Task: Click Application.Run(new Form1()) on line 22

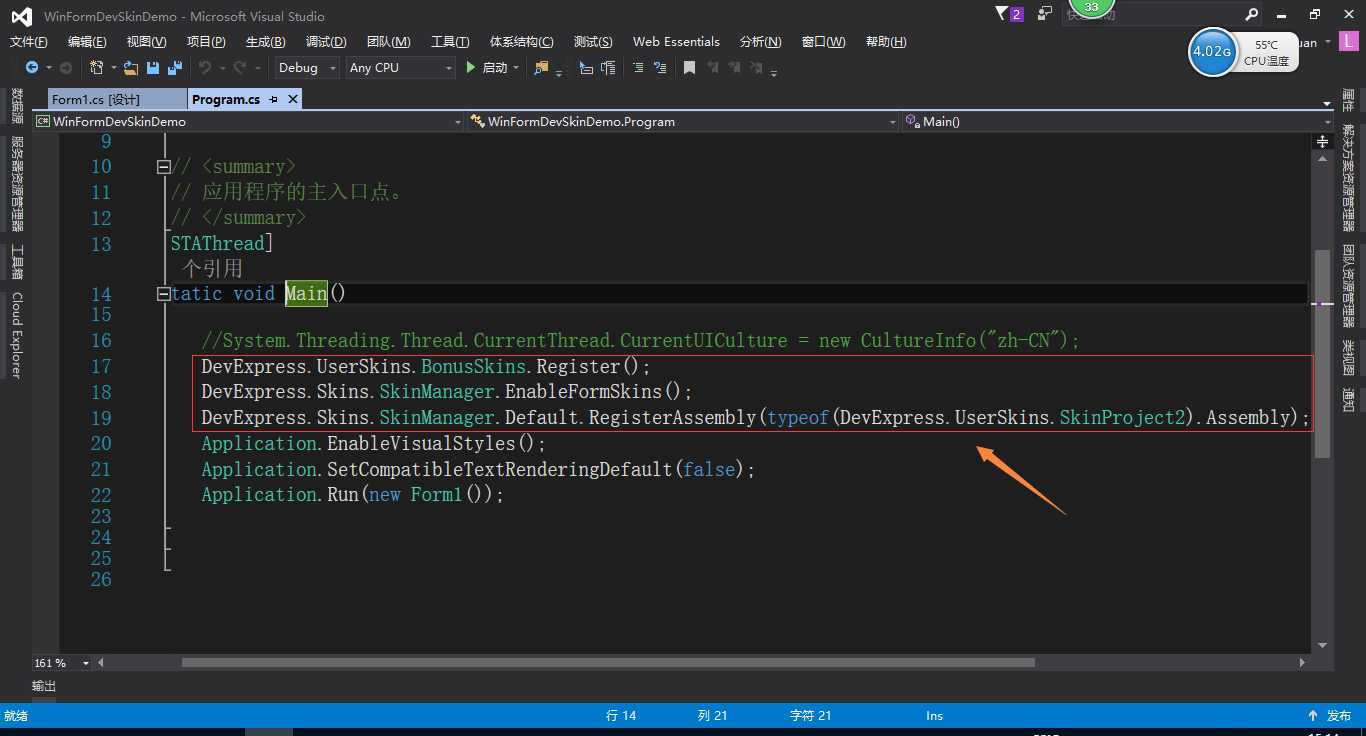Action: point(353,495)
